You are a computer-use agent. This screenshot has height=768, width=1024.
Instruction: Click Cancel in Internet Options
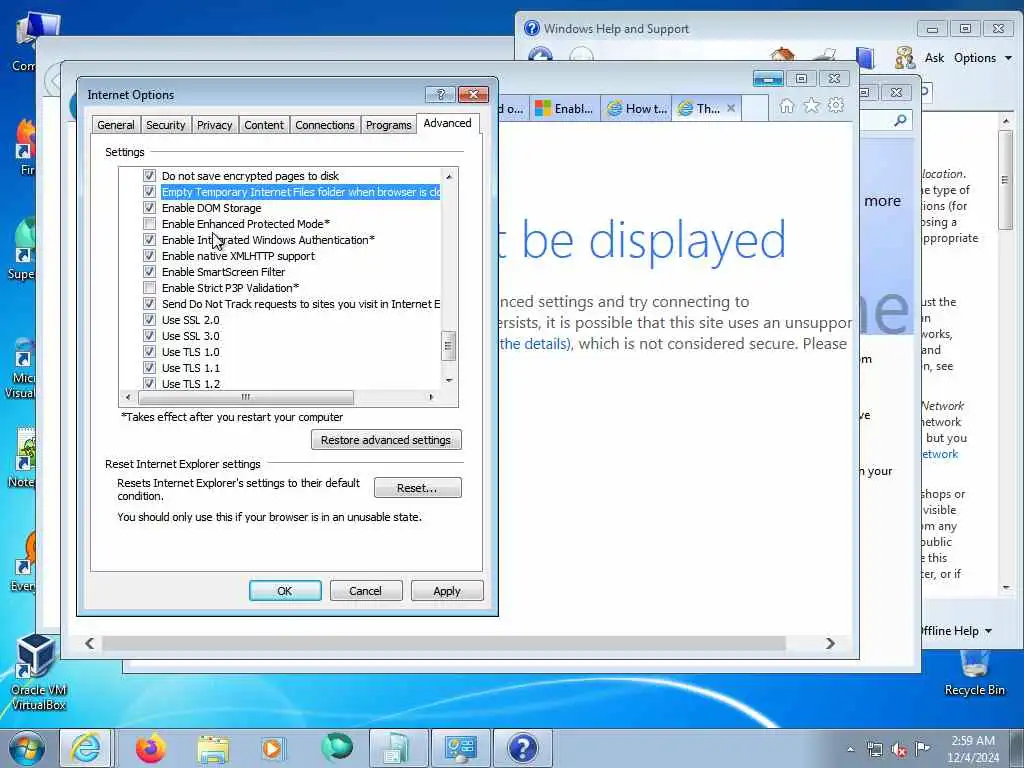366,591
